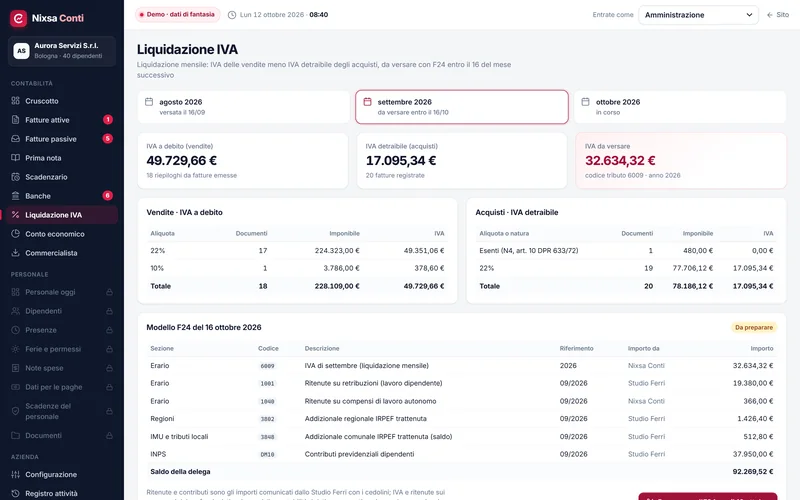Click 224.323,00 € imponibile cell
This screenshot has height=500, width=800.
pyautogui.click(x=337, y=251)
